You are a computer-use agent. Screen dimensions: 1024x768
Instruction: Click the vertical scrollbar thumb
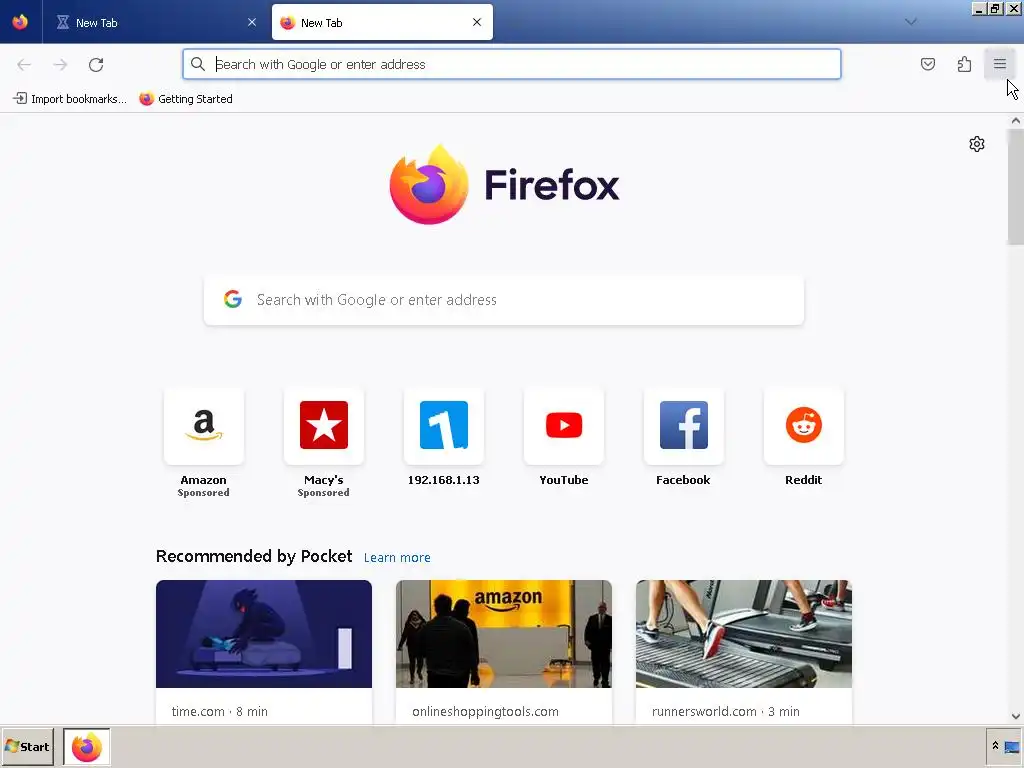coord(1016,187)
